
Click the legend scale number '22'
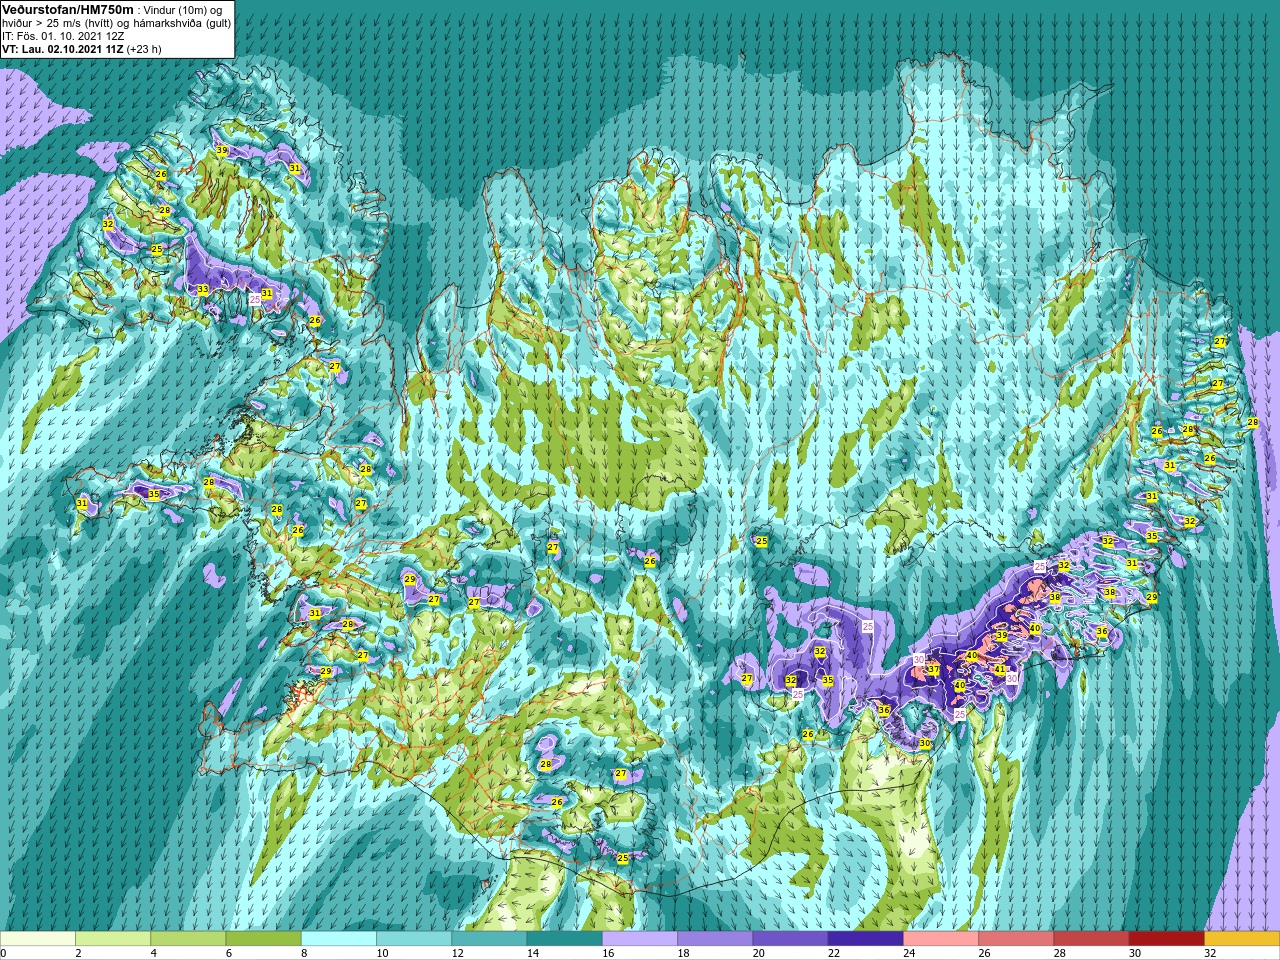pyautogui.click(x=835, y=953)
